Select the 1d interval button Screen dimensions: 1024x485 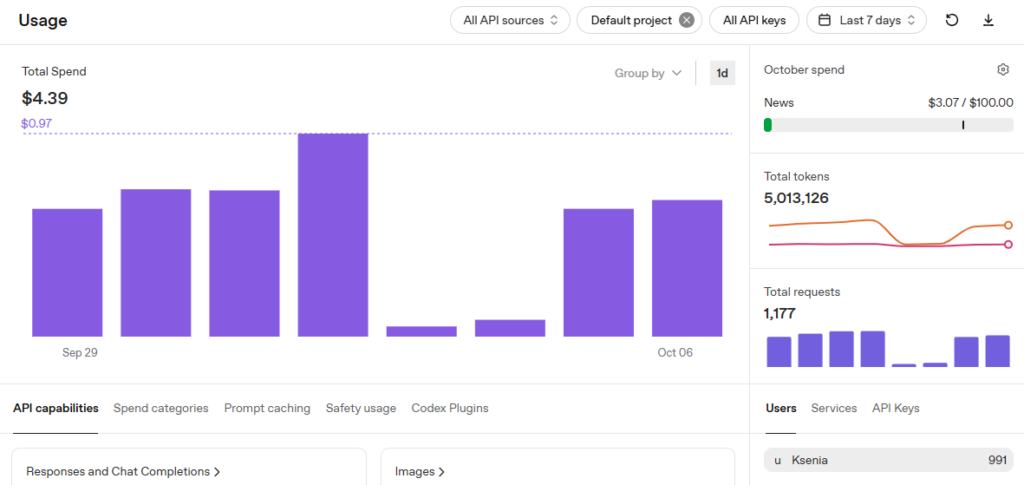[722, 73]
